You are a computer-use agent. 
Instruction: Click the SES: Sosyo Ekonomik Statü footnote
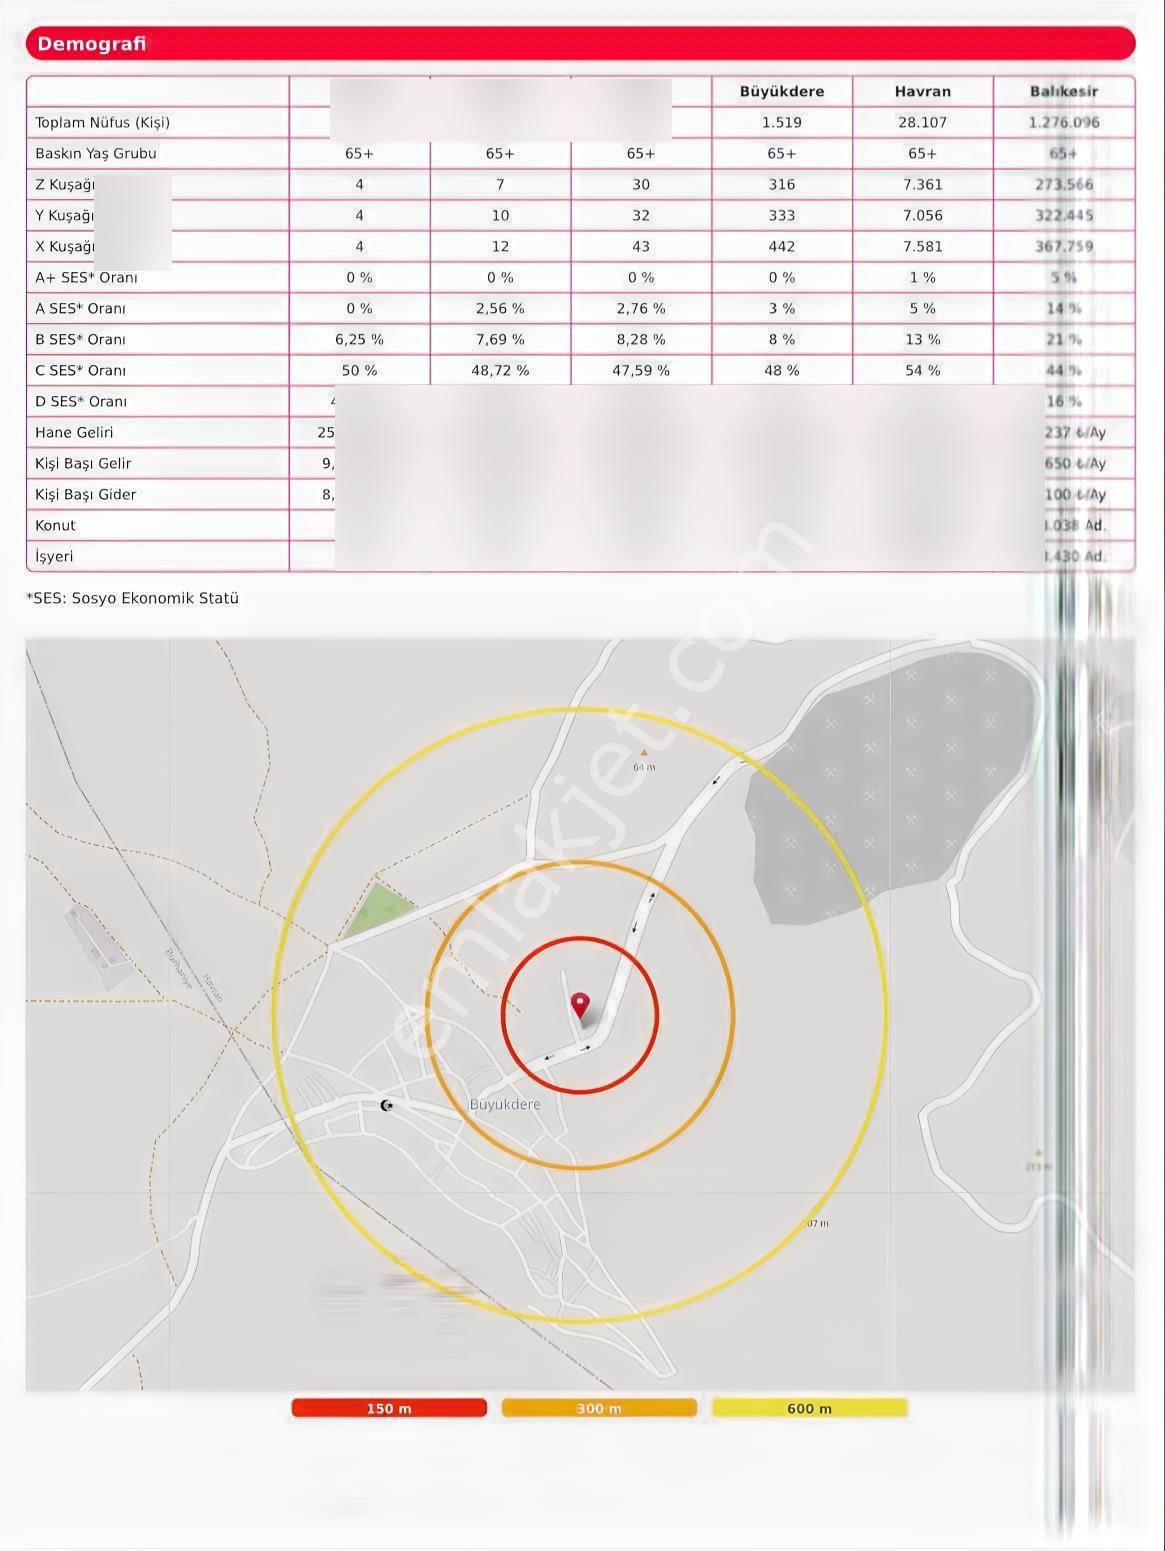(132, 598)
